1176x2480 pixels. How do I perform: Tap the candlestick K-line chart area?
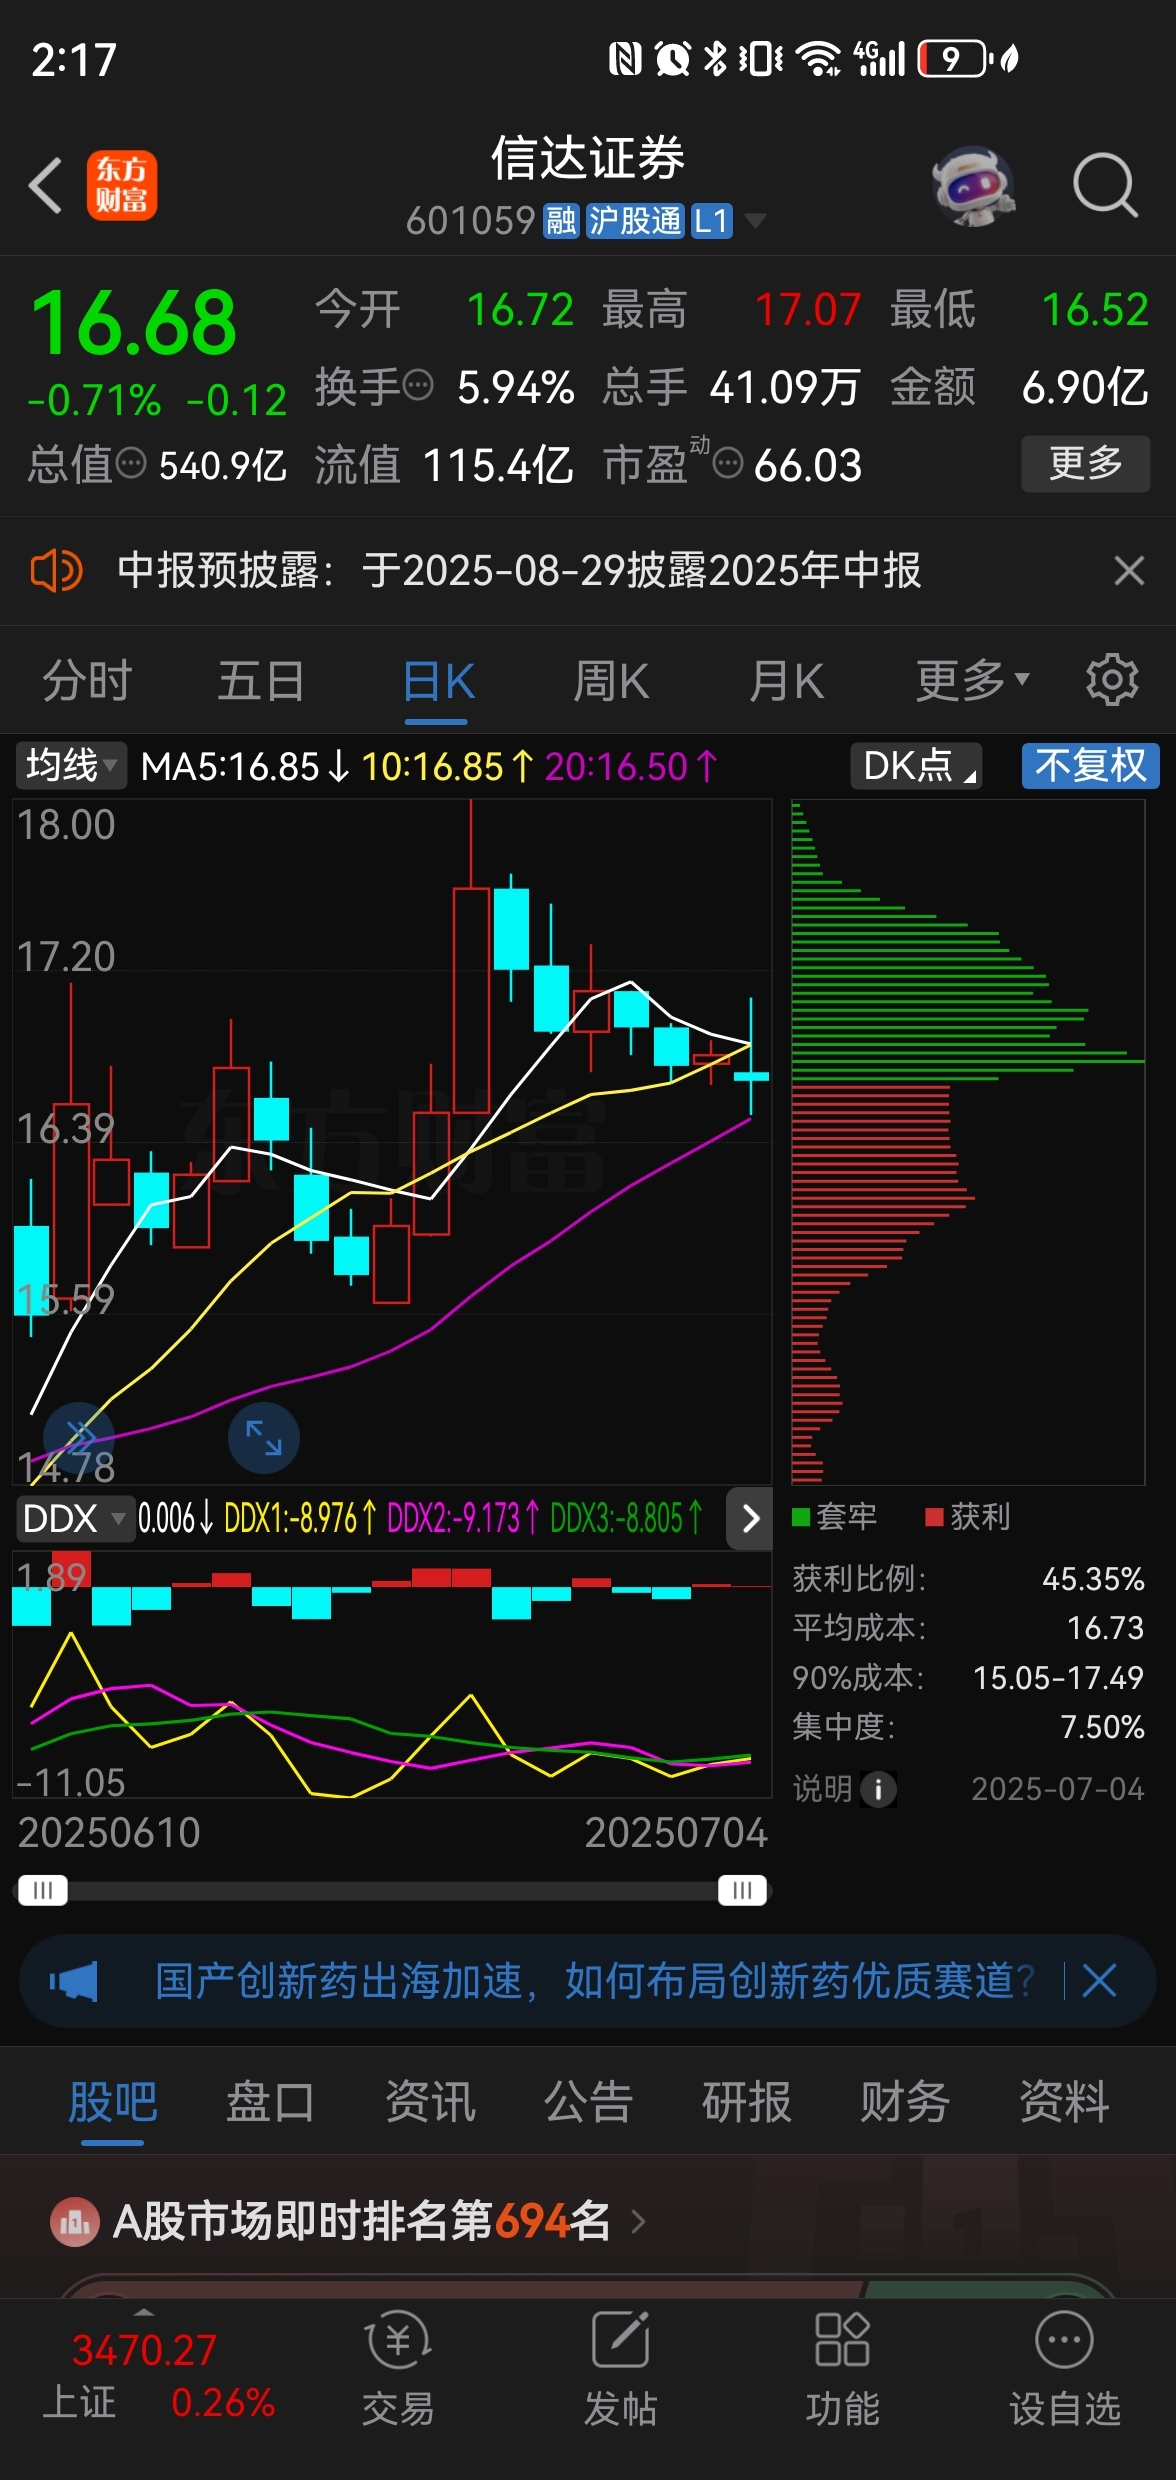click(392, 1142)
